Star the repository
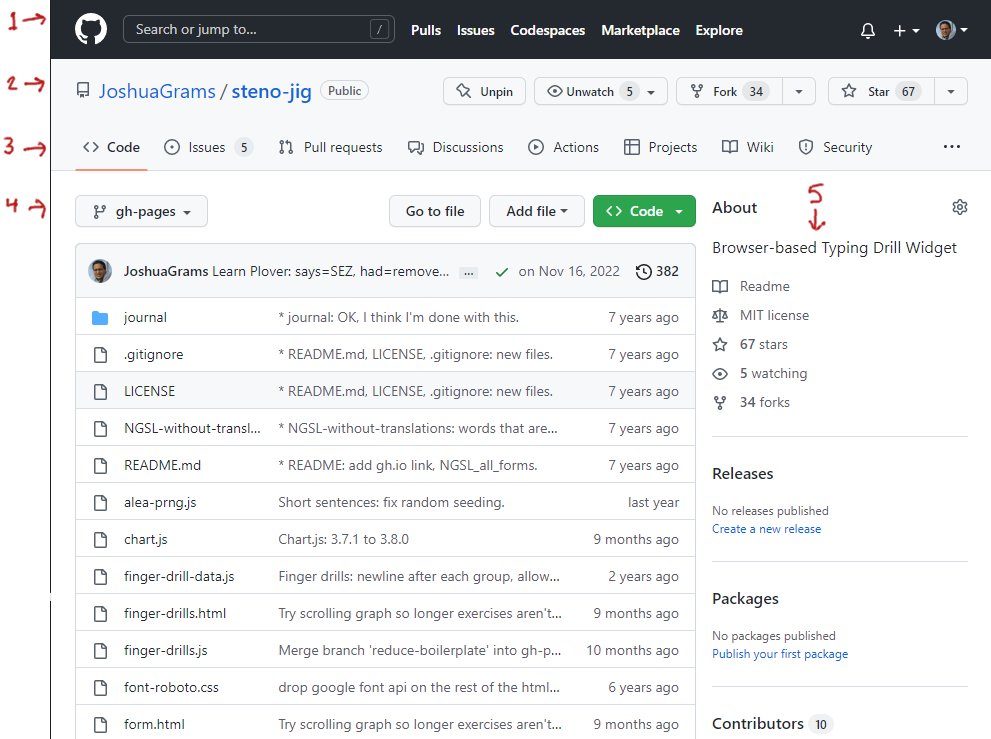Screen dimensions: 991x739 [881, 92]
